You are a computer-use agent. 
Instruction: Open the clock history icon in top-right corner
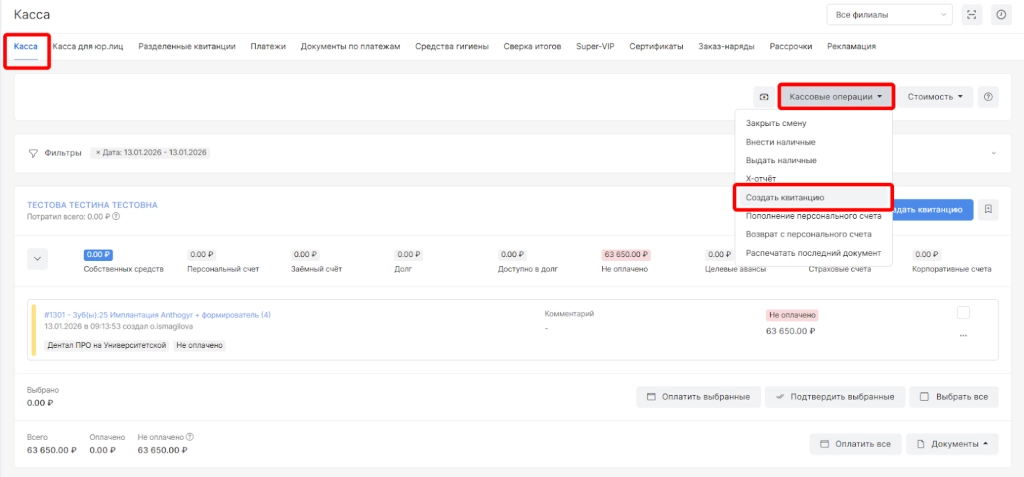pos(1000,15)
